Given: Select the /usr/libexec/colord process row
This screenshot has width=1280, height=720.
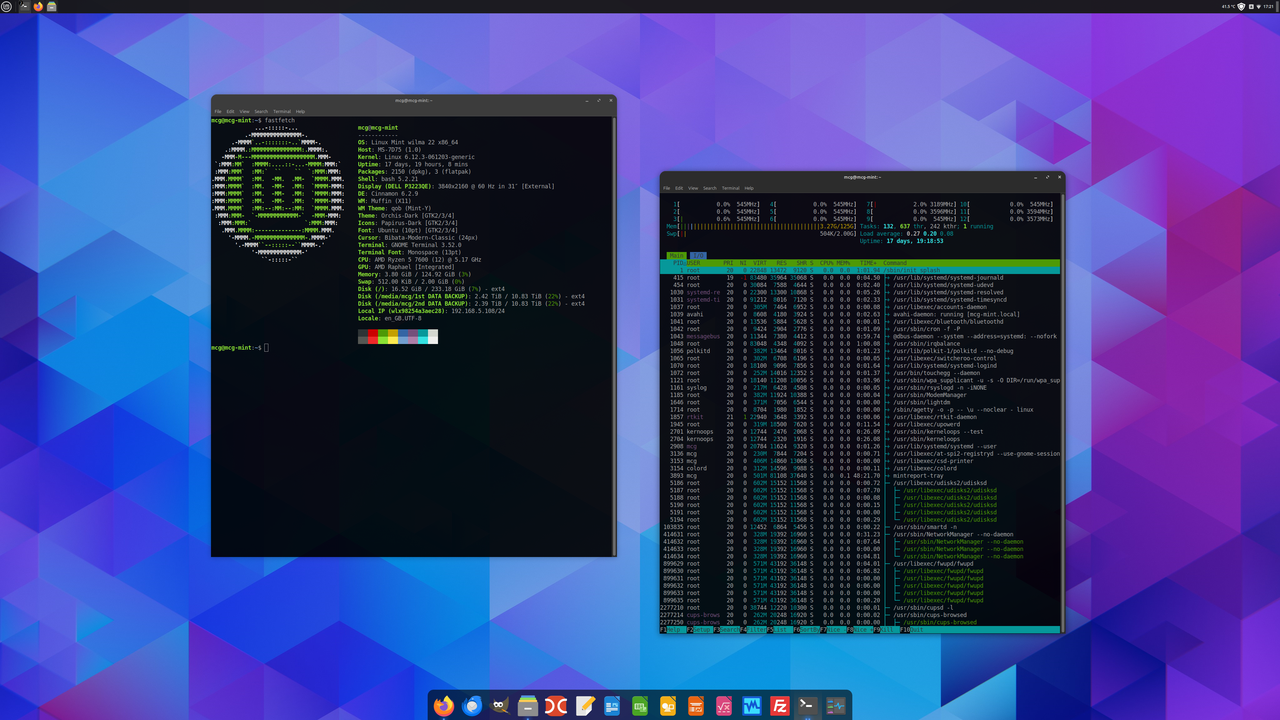Looking at the screenshot, I should (x=862, y=468).
